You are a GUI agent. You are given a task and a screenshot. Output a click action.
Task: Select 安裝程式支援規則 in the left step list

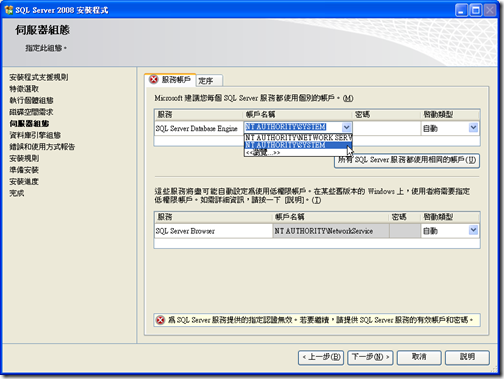(39, 77)
